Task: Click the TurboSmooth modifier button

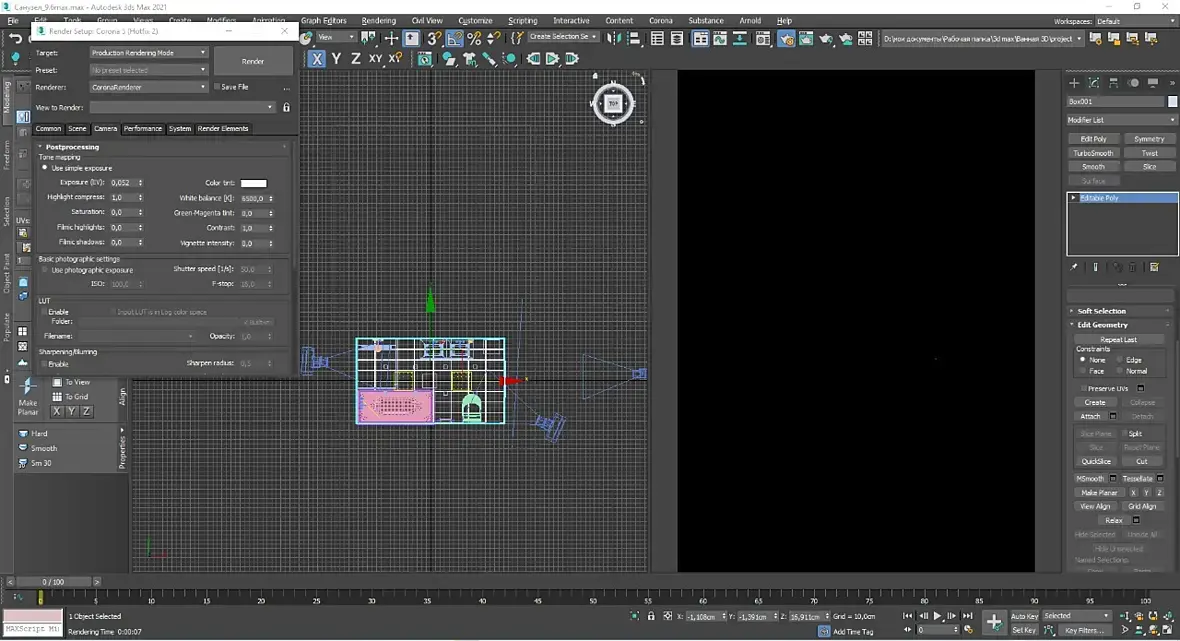Action: click(1093, 153)
